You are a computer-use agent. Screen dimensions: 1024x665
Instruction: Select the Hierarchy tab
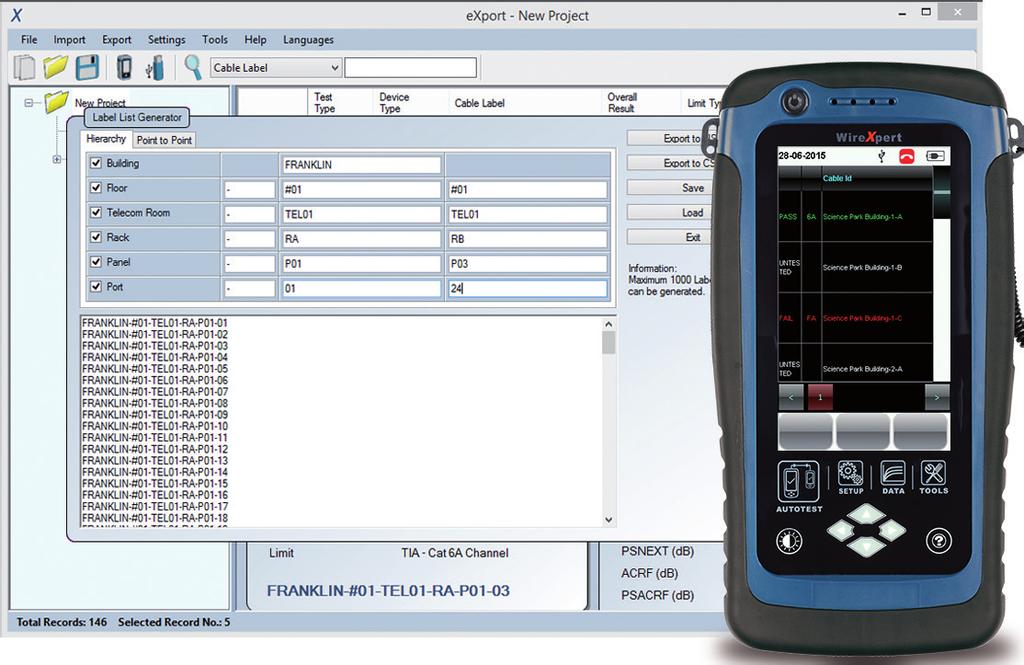106,139
